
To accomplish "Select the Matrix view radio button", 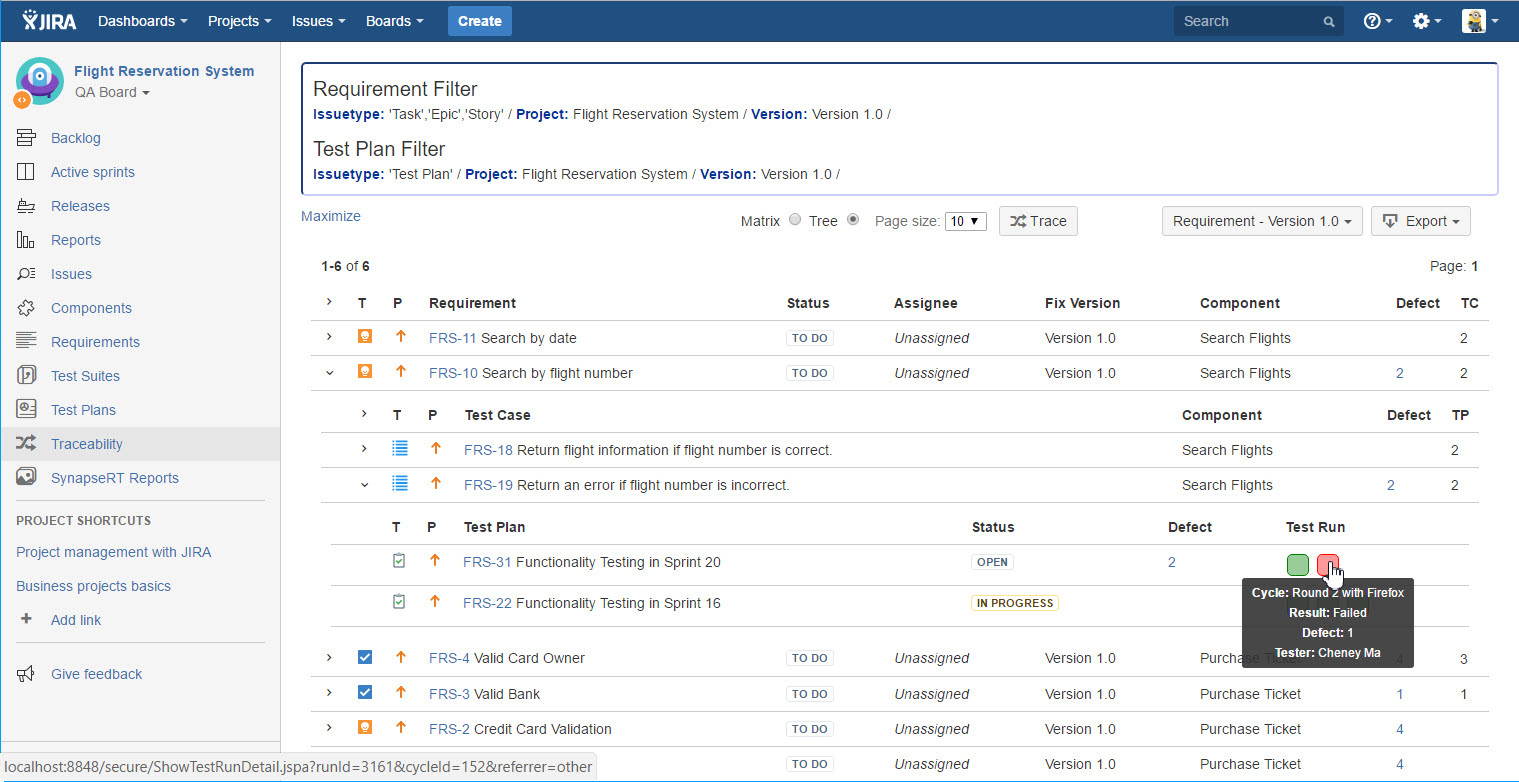I will click(795, 220).
